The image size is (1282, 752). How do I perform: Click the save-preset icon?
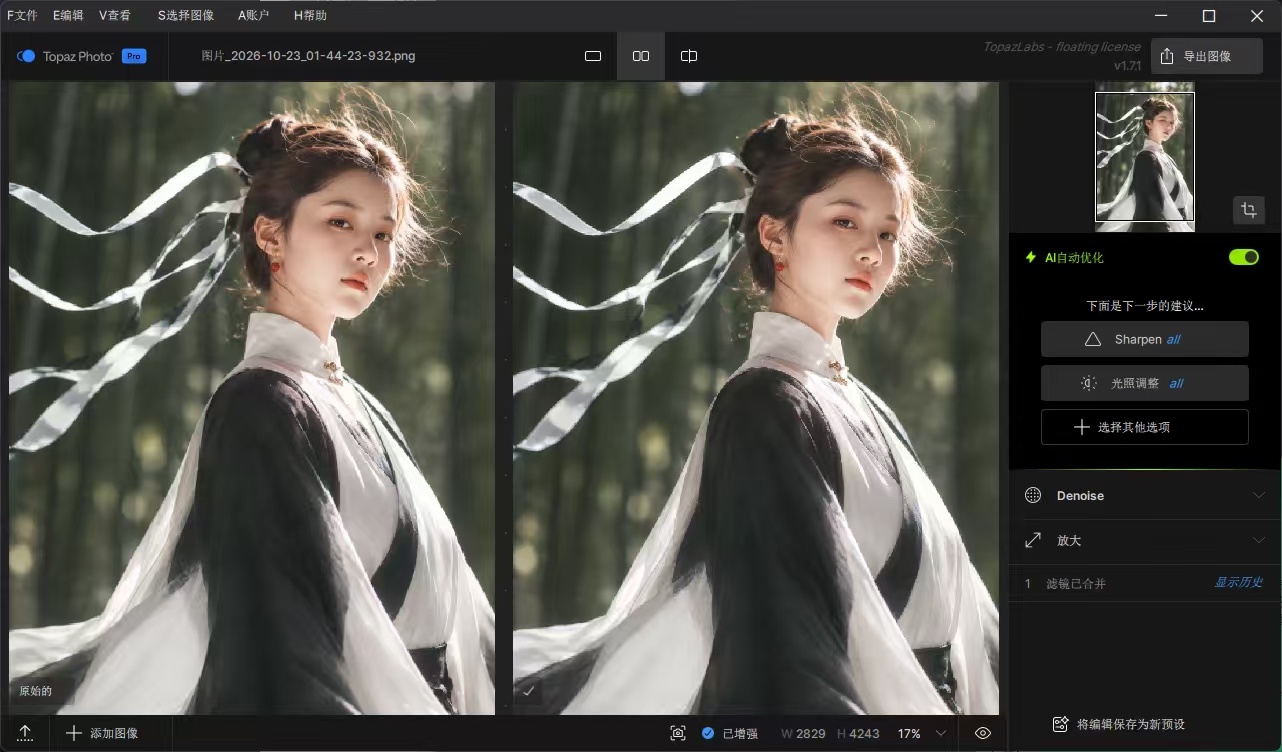(x=1061, y=724)
